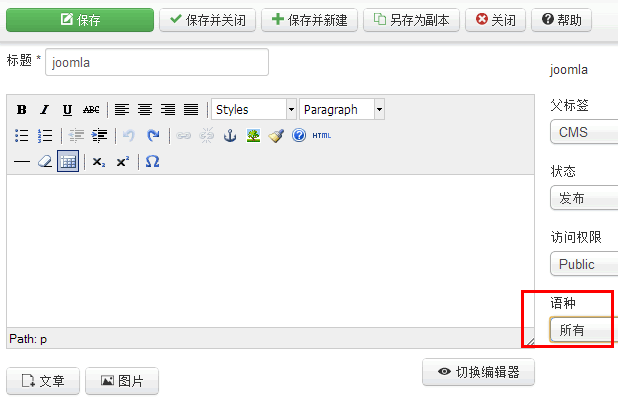This screenshot has width=618, height=399.
Task: Click the 文章 insert button
Action: [43, 381]
